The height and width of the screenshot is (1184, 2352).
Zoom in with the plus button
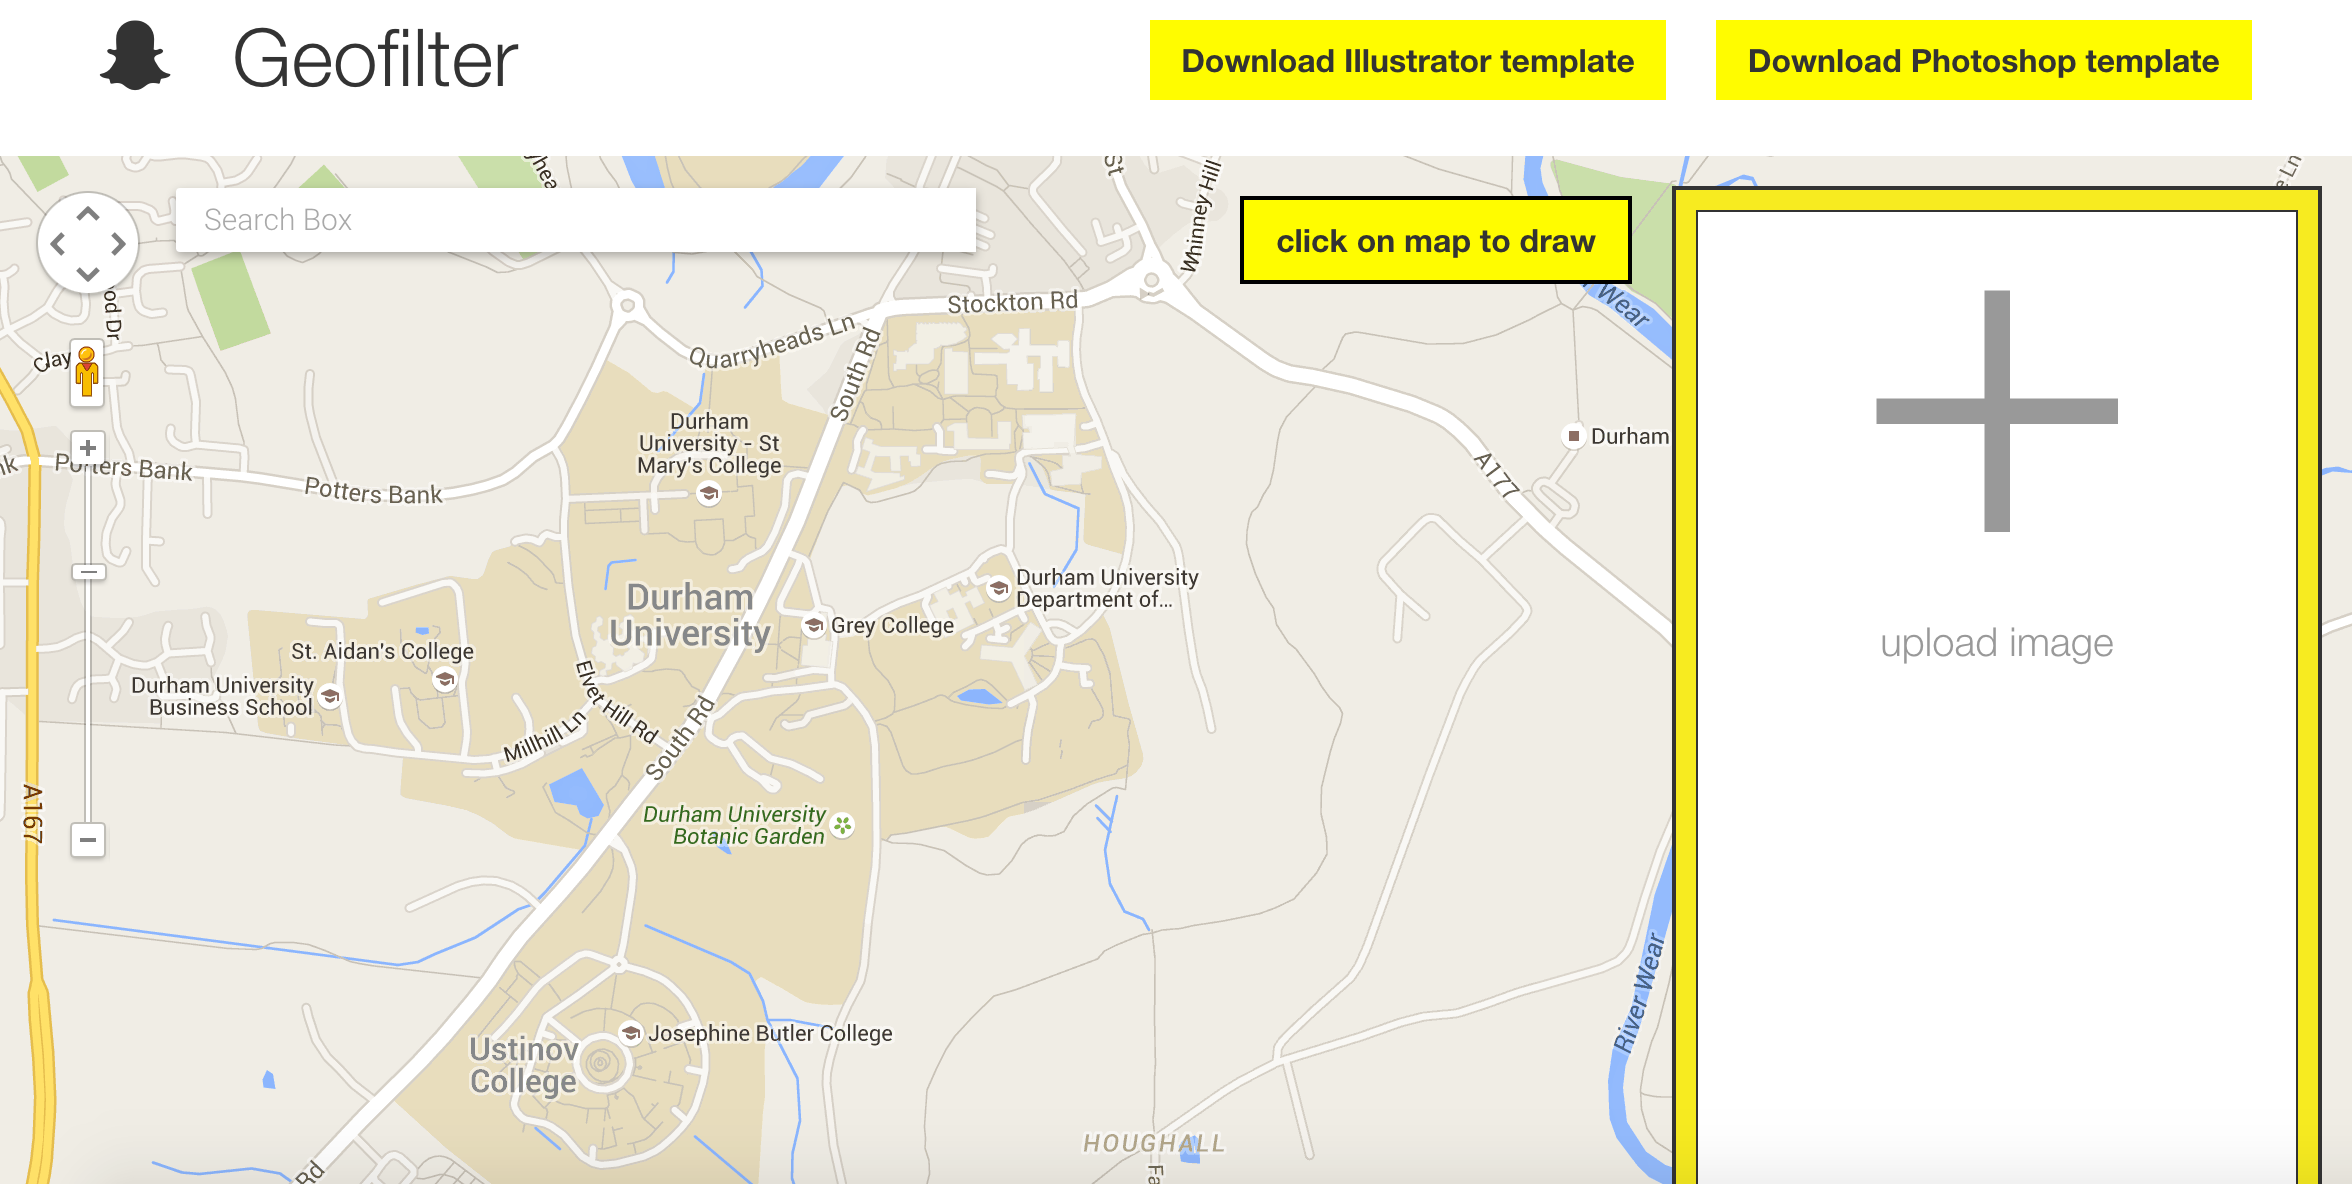coord(88,448)
